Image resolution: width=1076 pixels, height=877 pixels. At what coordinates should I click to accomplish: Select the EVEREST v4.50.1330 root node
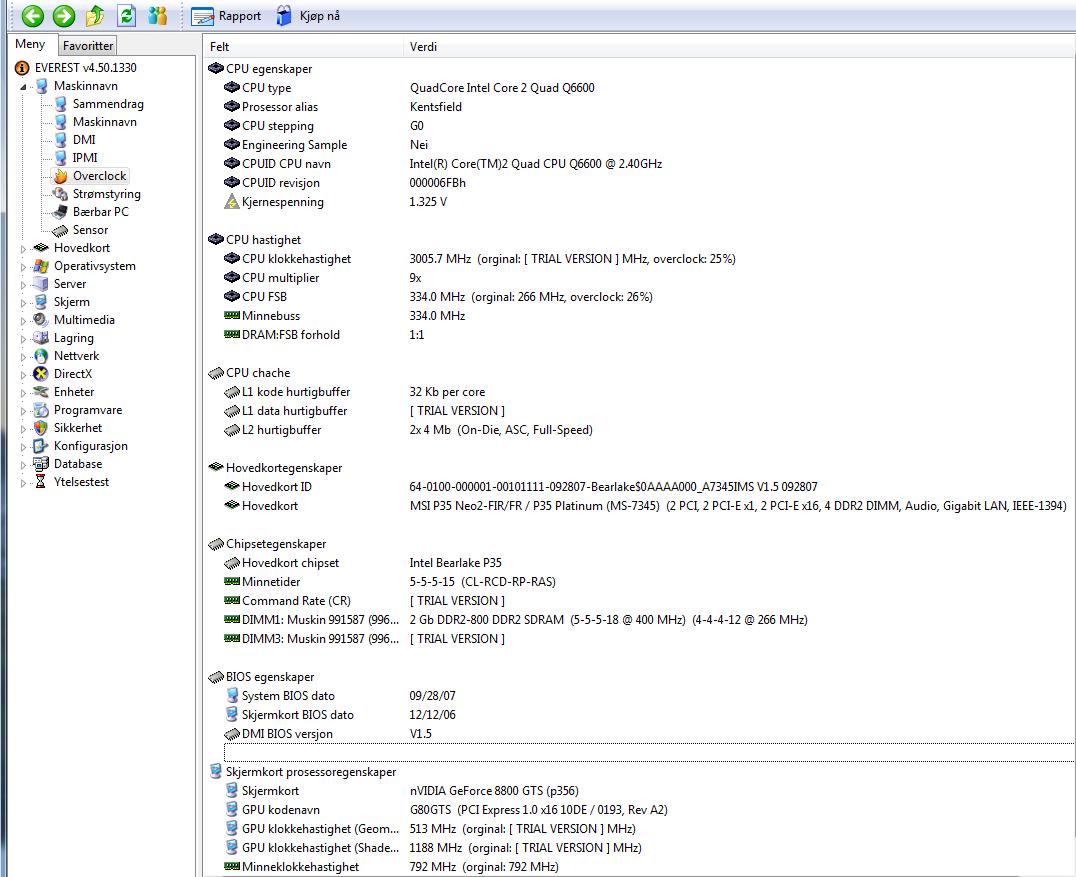(85, 67)
